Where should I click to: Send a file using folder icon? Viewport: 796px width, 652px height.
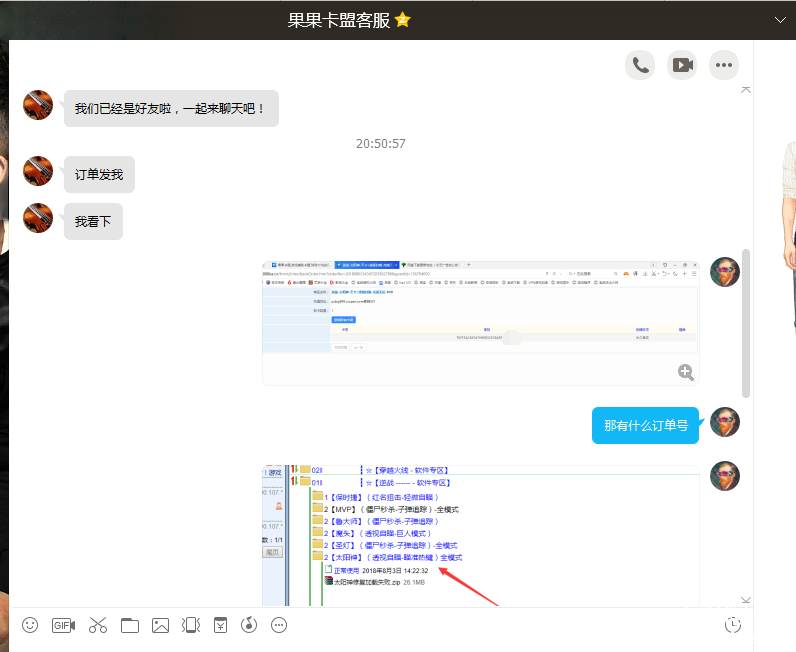point(129,625)
